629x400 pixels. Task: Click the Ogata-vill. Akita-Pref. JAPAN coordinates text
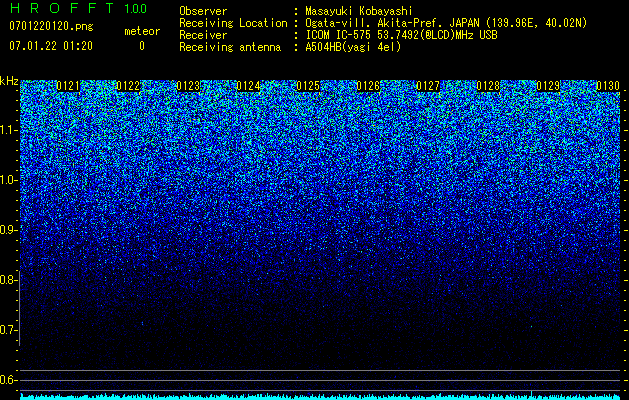pyautogui.click(x=446, y=23)
